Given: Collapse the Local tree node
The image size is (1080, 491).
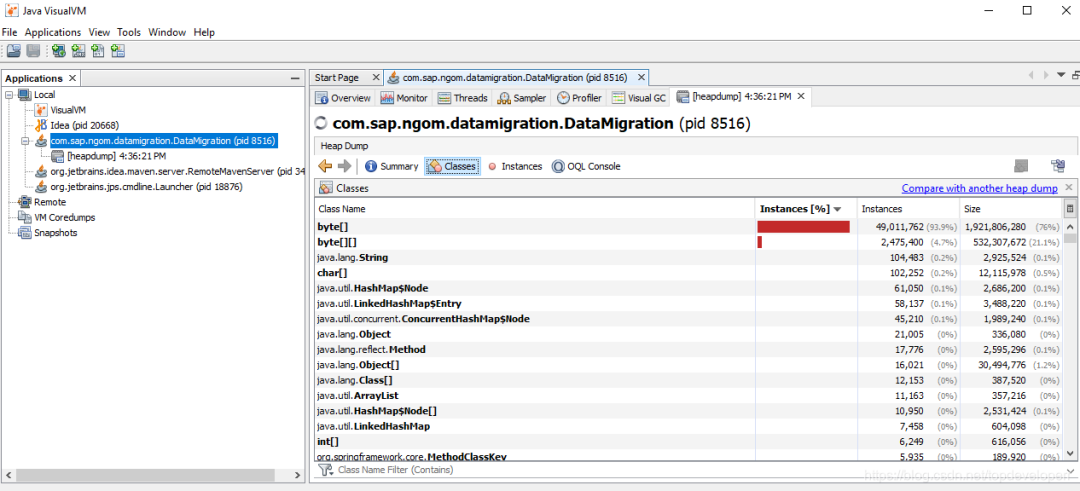Looking at the screenshot, I should point(9,94).
